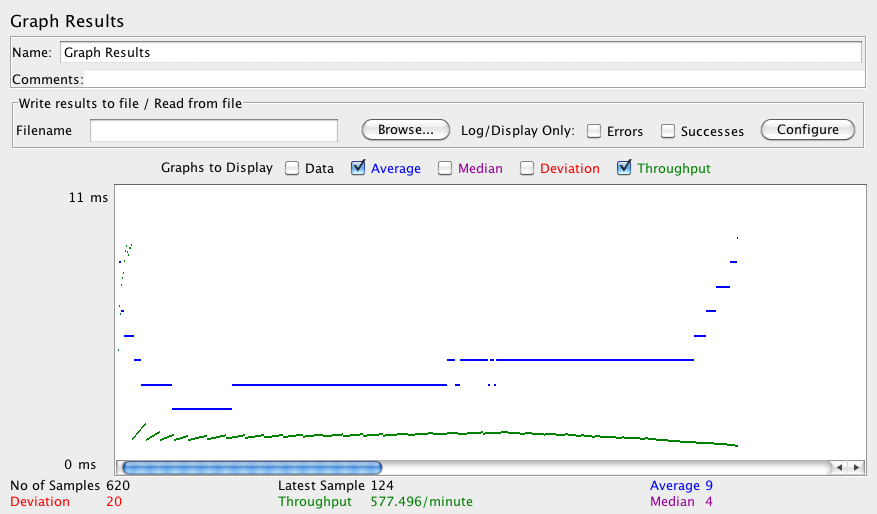877x514 pixels.
Task: Check the Data graph checkbox
Action: [292, 168]
